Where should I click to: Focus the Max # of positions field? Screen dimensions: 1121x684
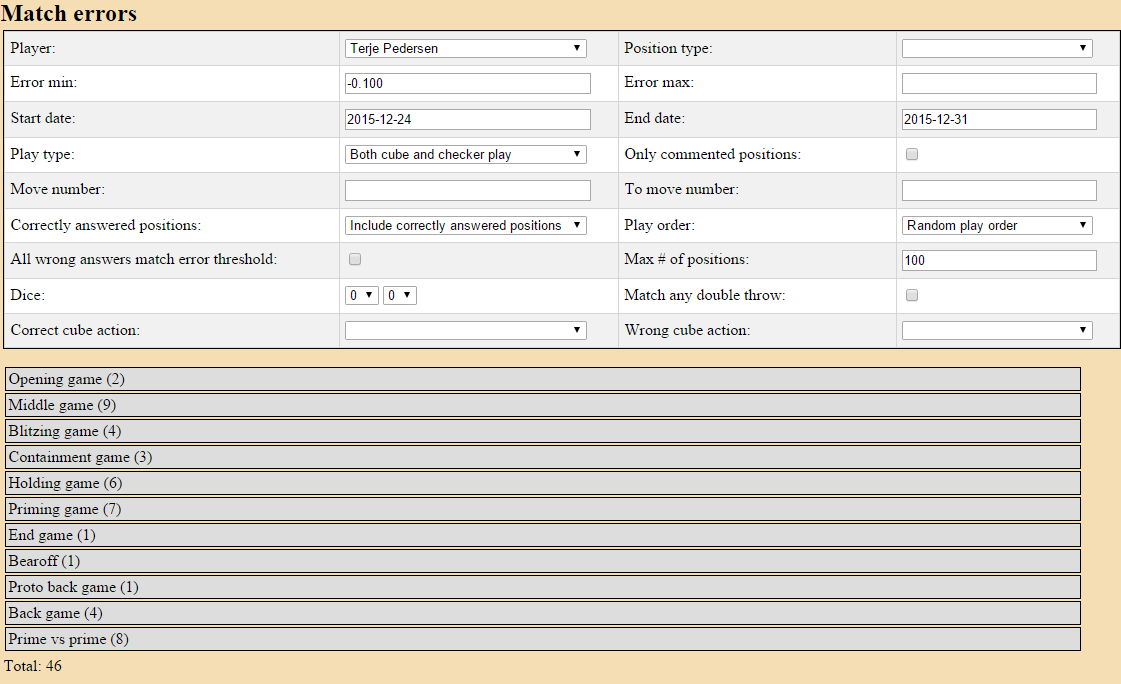click(998, 260)
